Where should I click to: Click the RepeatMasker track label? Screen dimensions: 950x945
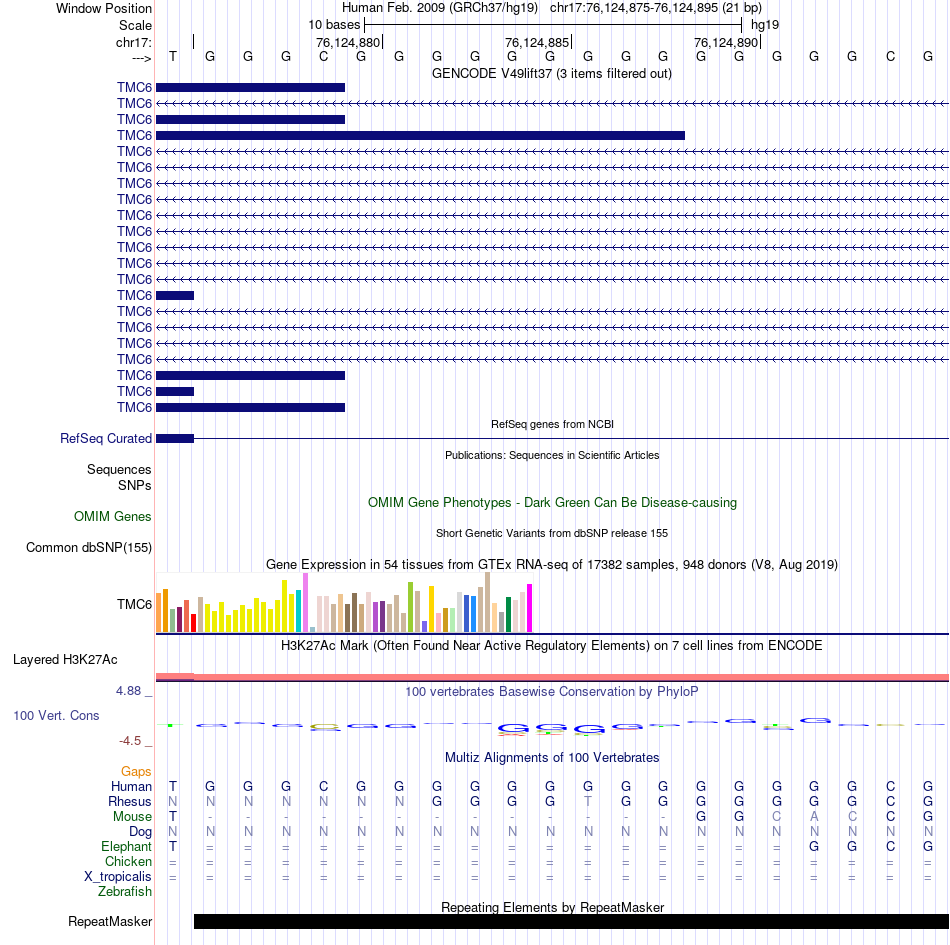click(110, 921)
